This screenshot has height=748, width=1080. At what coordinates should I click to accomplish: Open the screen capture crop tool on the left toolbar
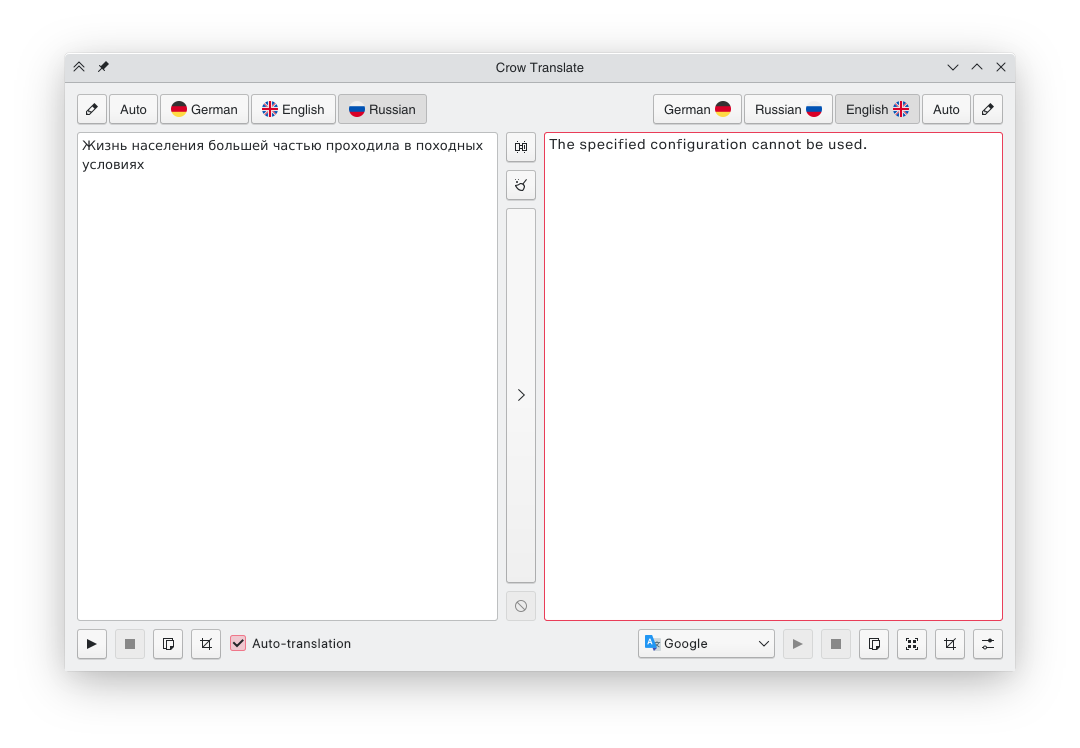tap(205, 643)
